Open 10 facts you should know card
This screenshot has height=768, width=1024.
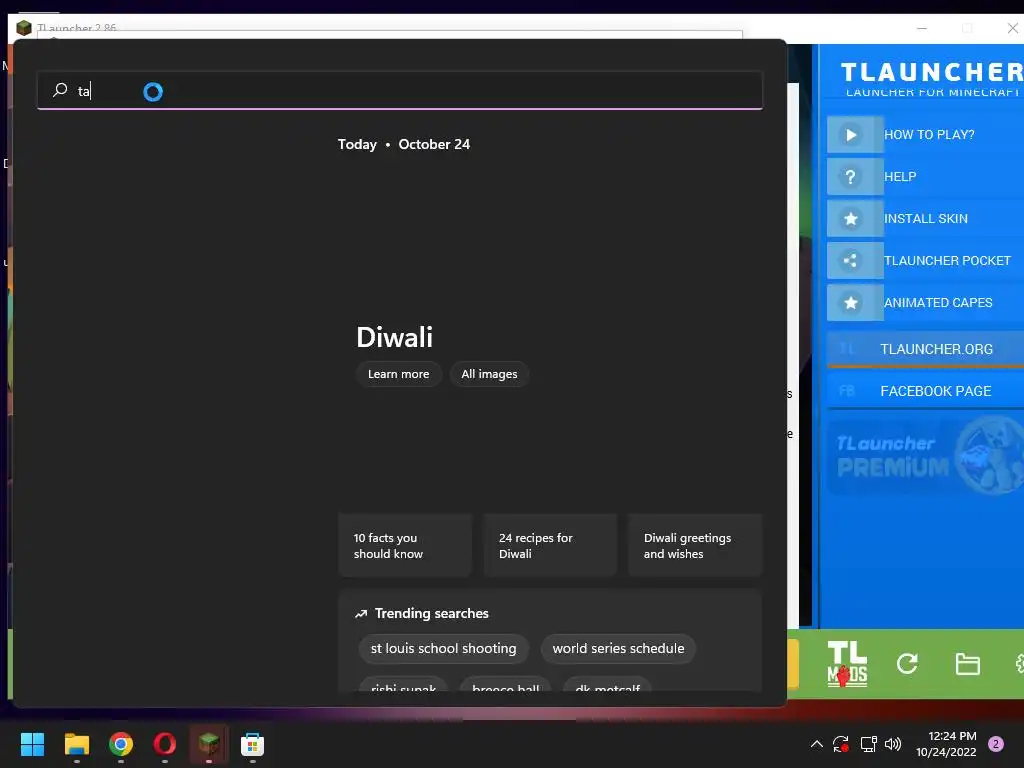click(x=405, y=545)
